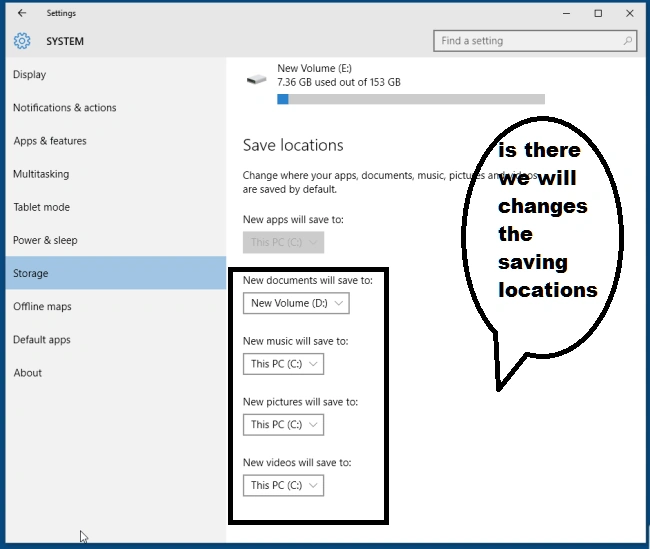Open New music save location dropdown
The height and width of the screenshot is (549, 650).
[283, 364]
